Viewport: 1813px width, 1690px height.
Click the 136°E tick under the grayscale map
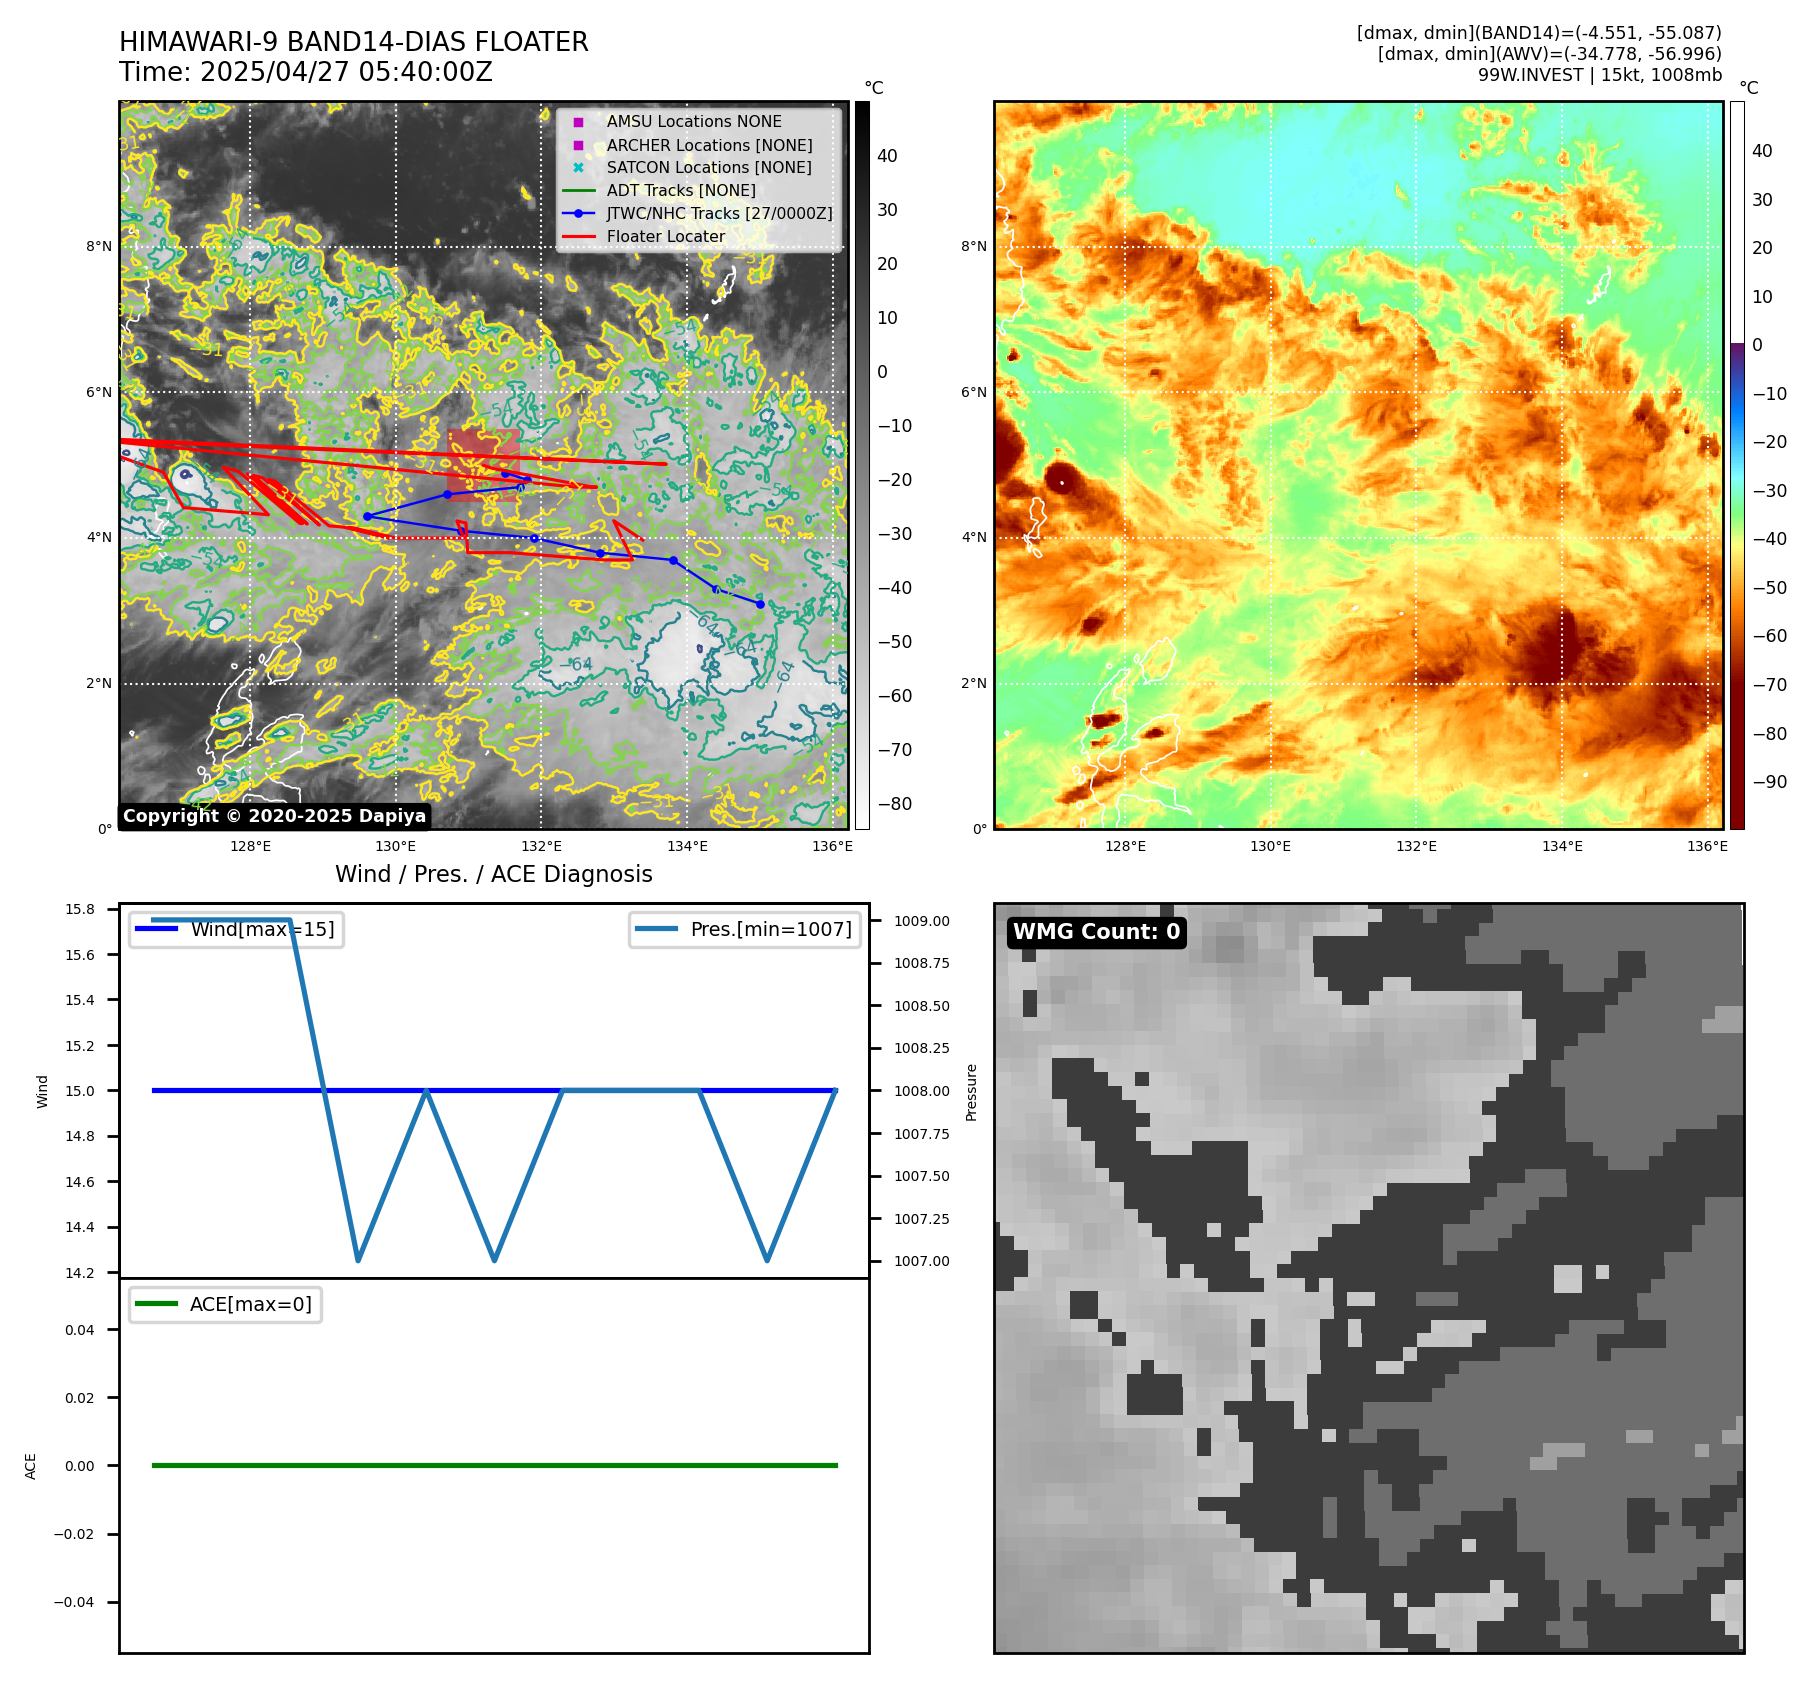[832, 847]
